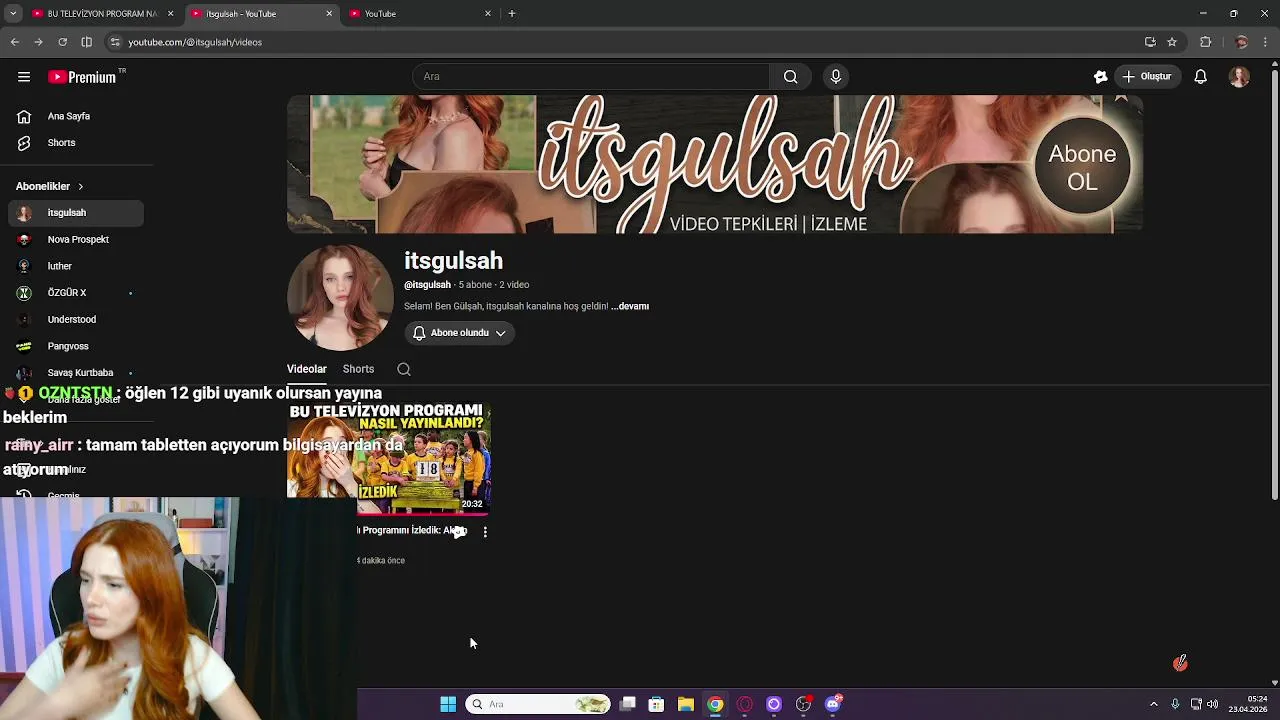Open ÖZGÜR X subscription channel
Image resolution: width=1280 pixels, height=720 pixels.
[76, 293]
